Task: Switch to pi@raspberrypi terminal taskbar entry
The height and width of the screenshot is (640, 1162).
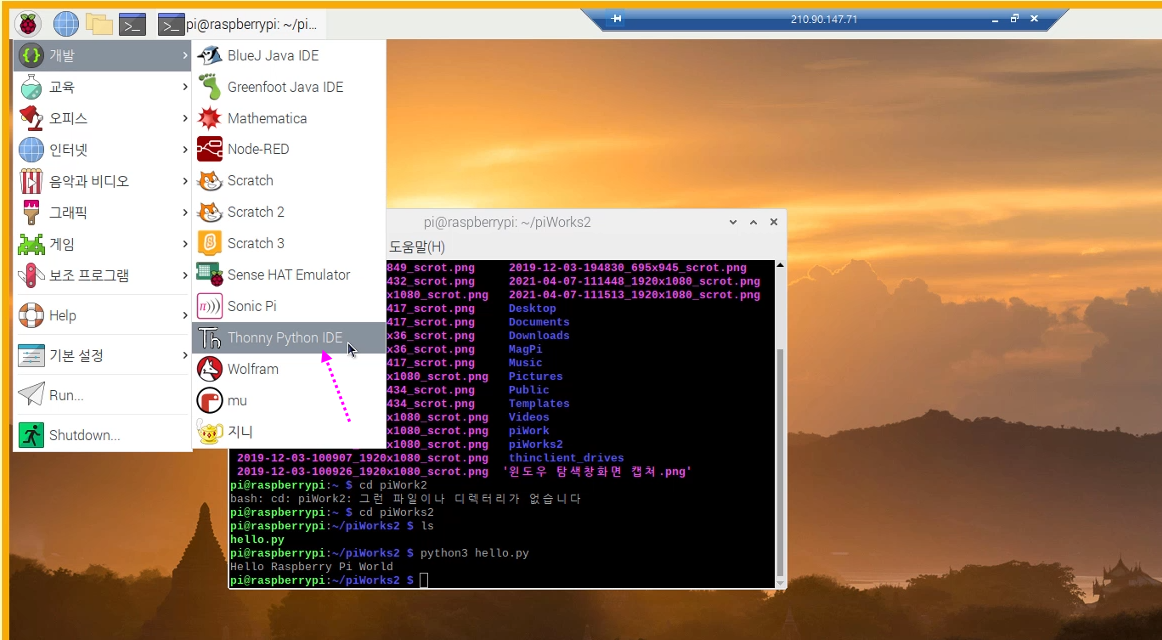Action: 242,24
